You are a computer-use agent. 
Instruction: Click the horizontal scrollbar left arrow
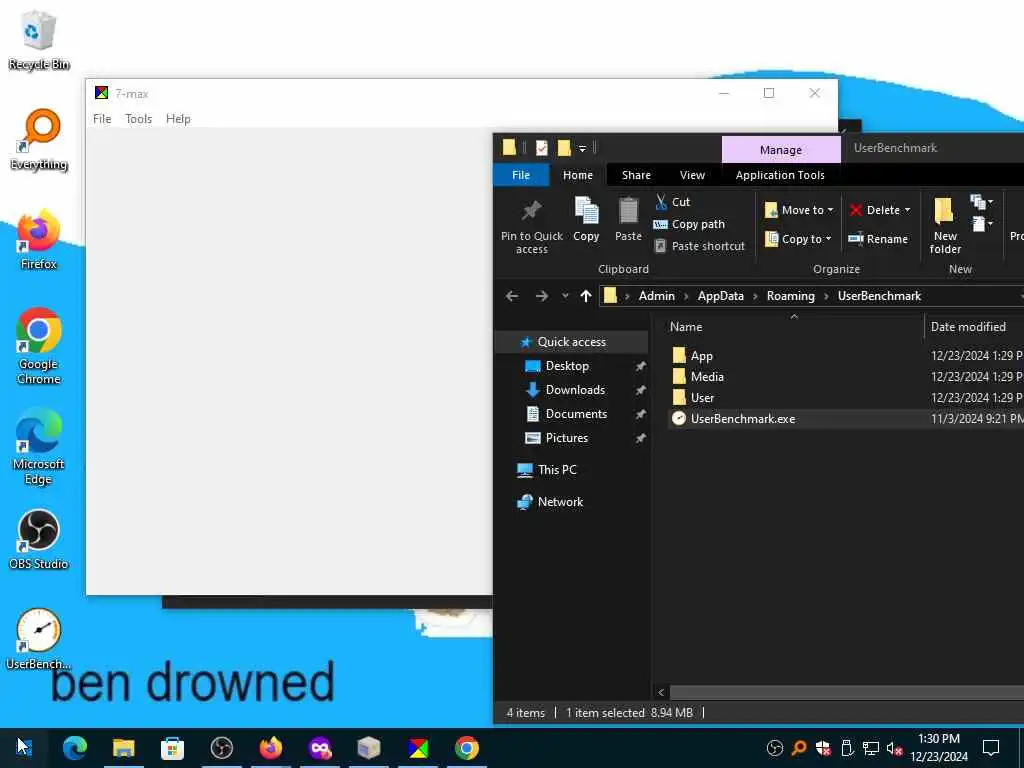661,692
